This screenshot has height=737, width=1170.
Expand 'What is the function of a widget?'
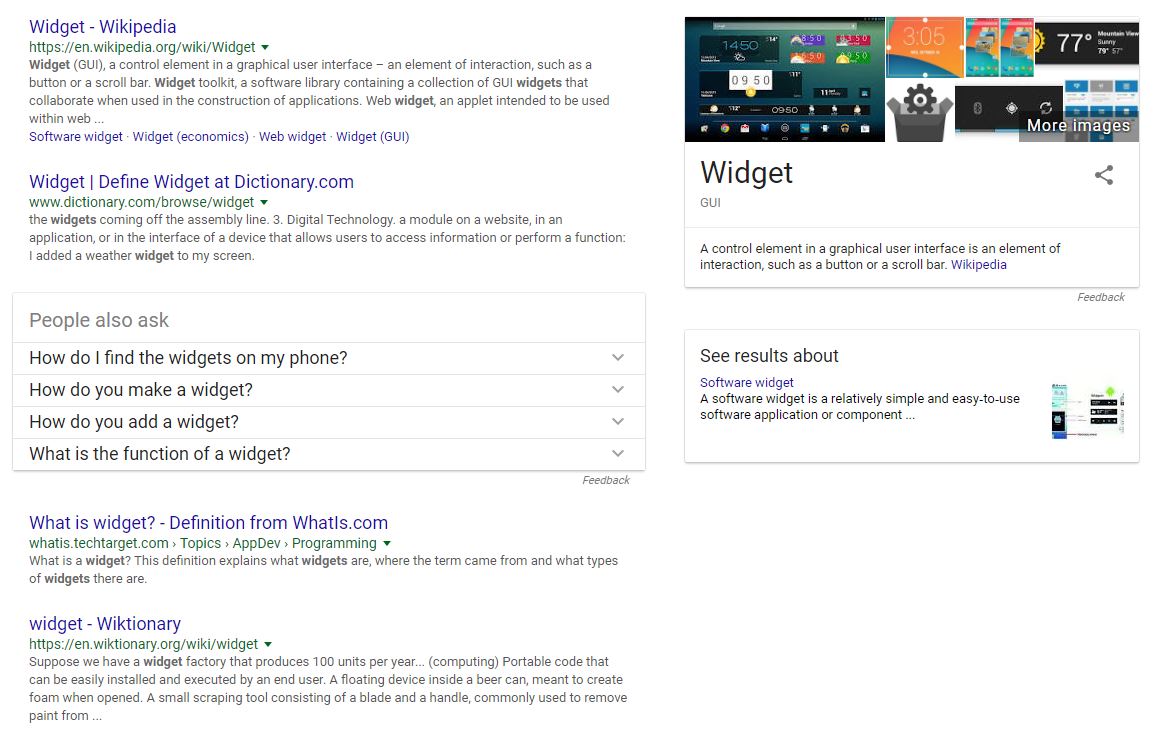[x=329, y=454]
